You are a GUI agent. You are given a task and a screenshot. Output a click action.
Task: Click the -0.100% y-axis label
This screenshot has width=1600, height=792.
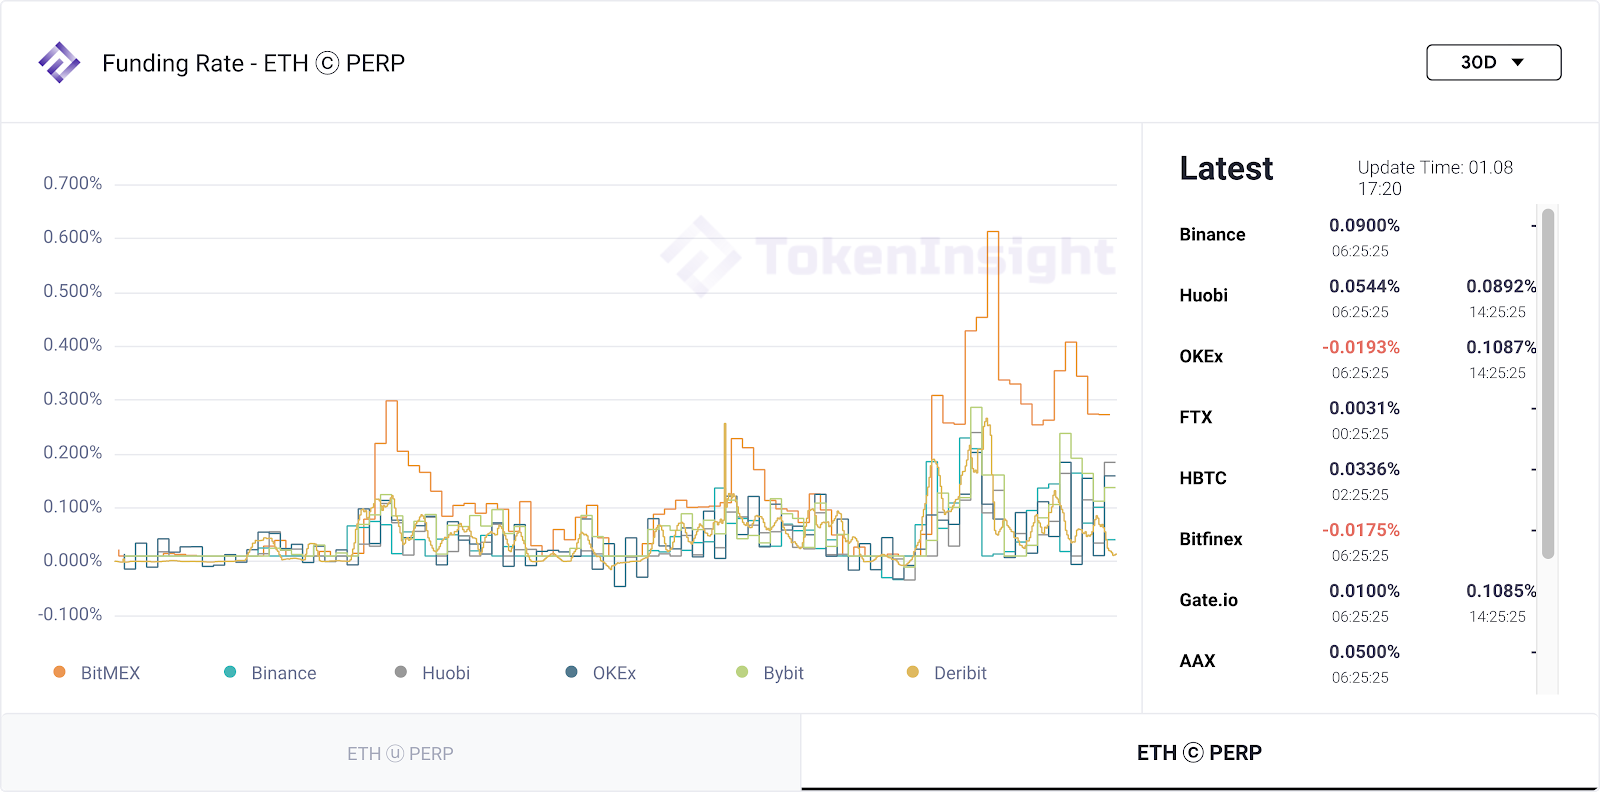tap(70, 614)
